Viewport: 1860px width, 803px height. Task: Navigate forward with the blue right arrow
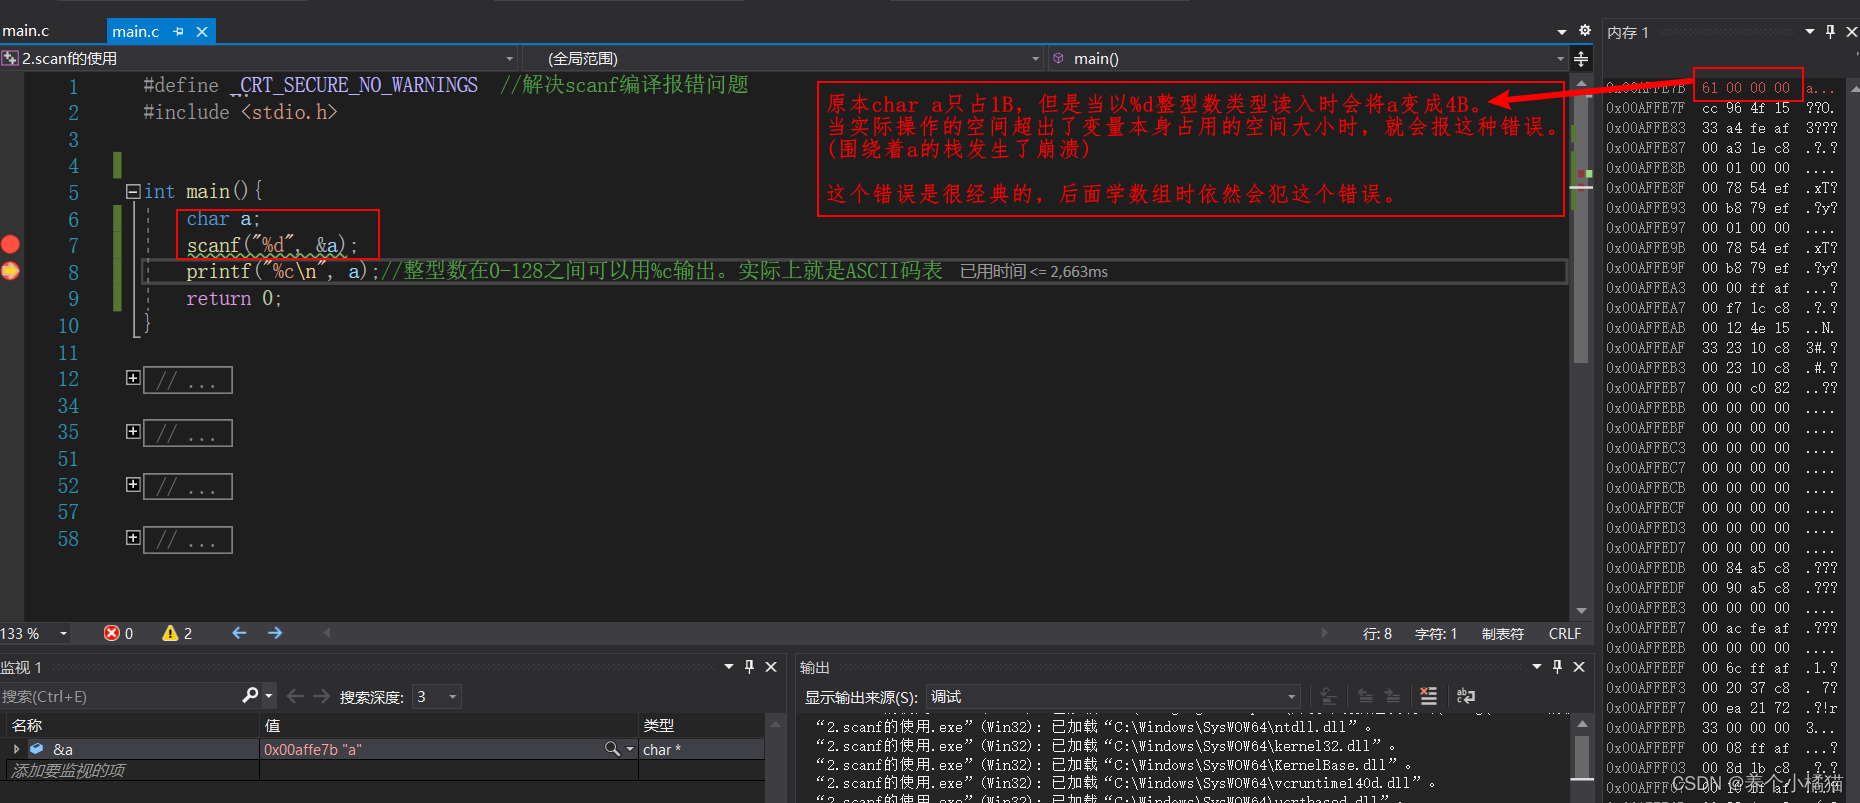tap(275, 633)
